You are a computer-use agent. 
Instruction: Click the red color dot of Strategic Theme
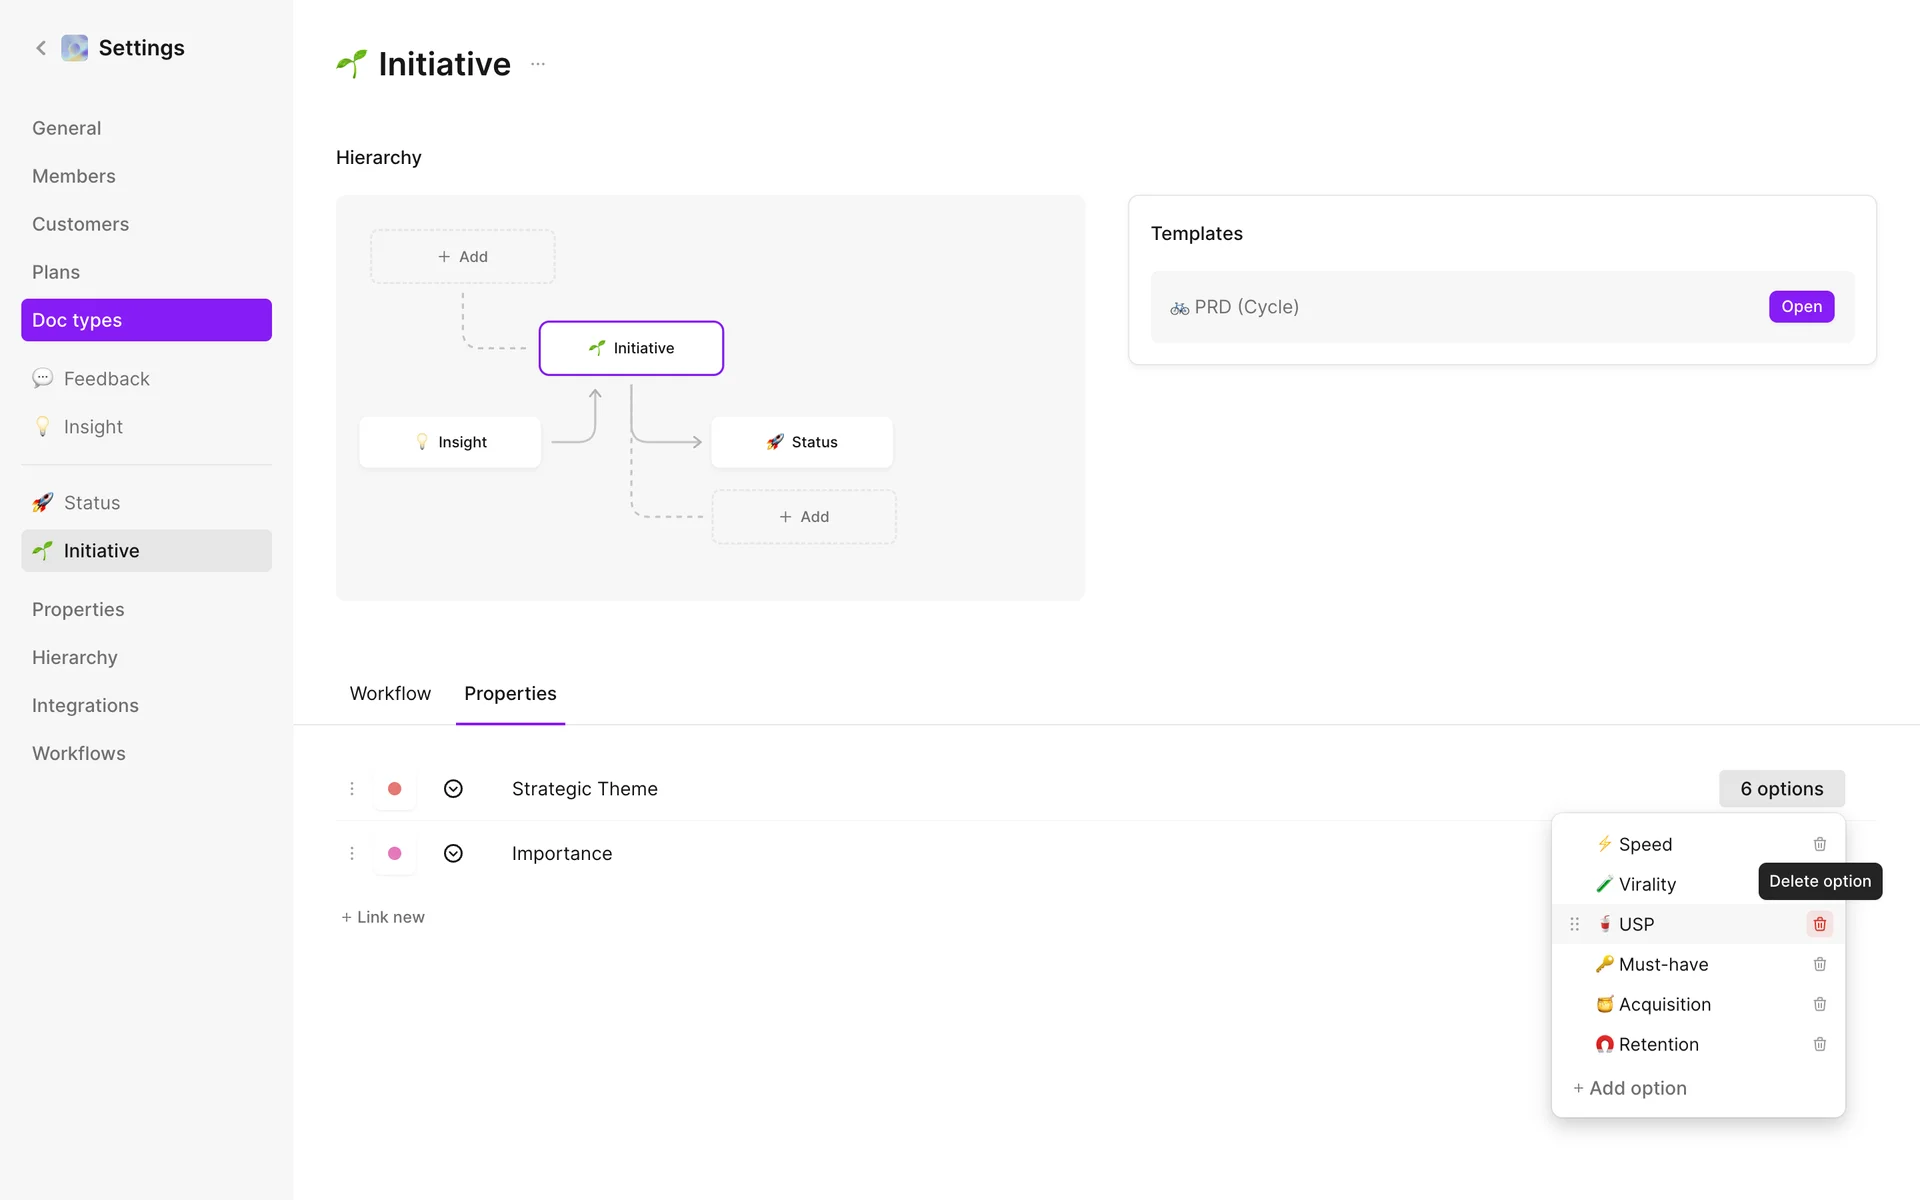[x=395, y=789]
